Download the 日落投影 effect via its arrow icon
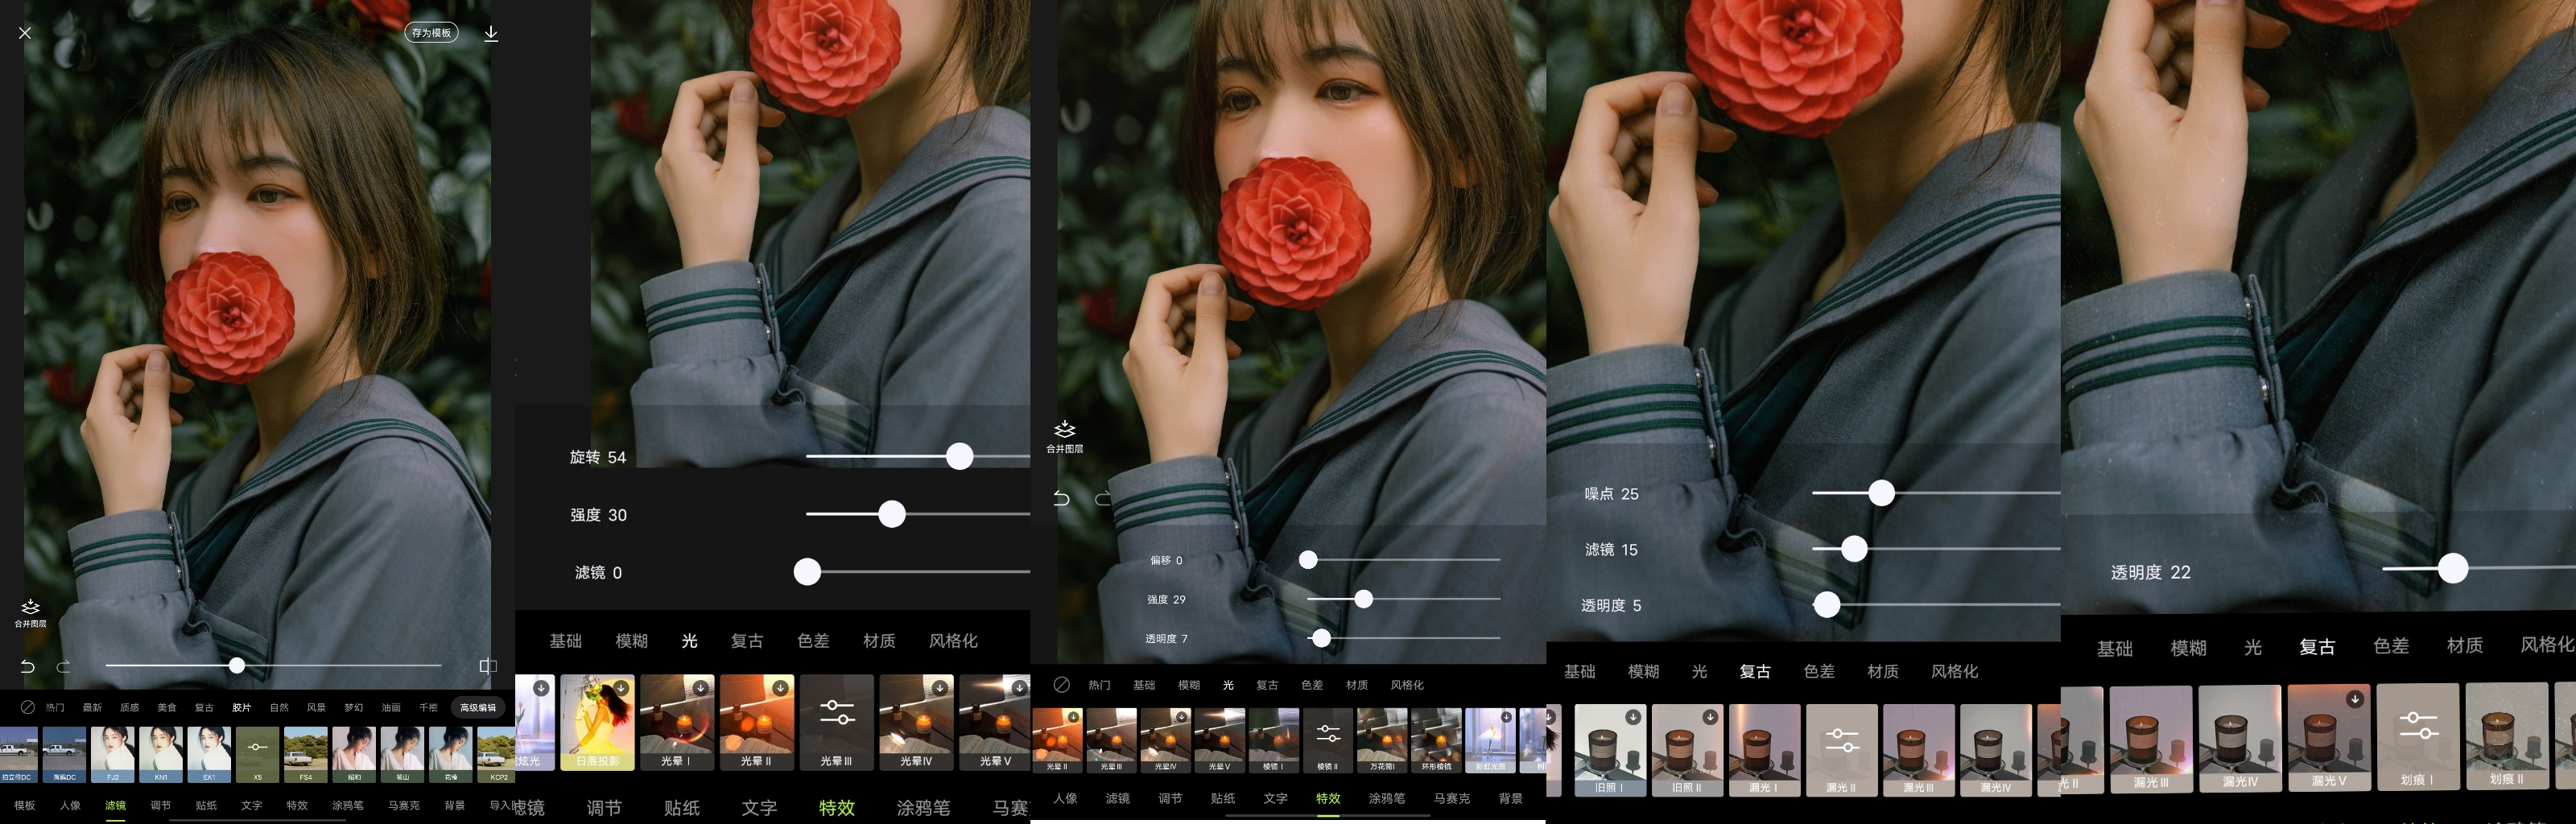 [621, 688]
